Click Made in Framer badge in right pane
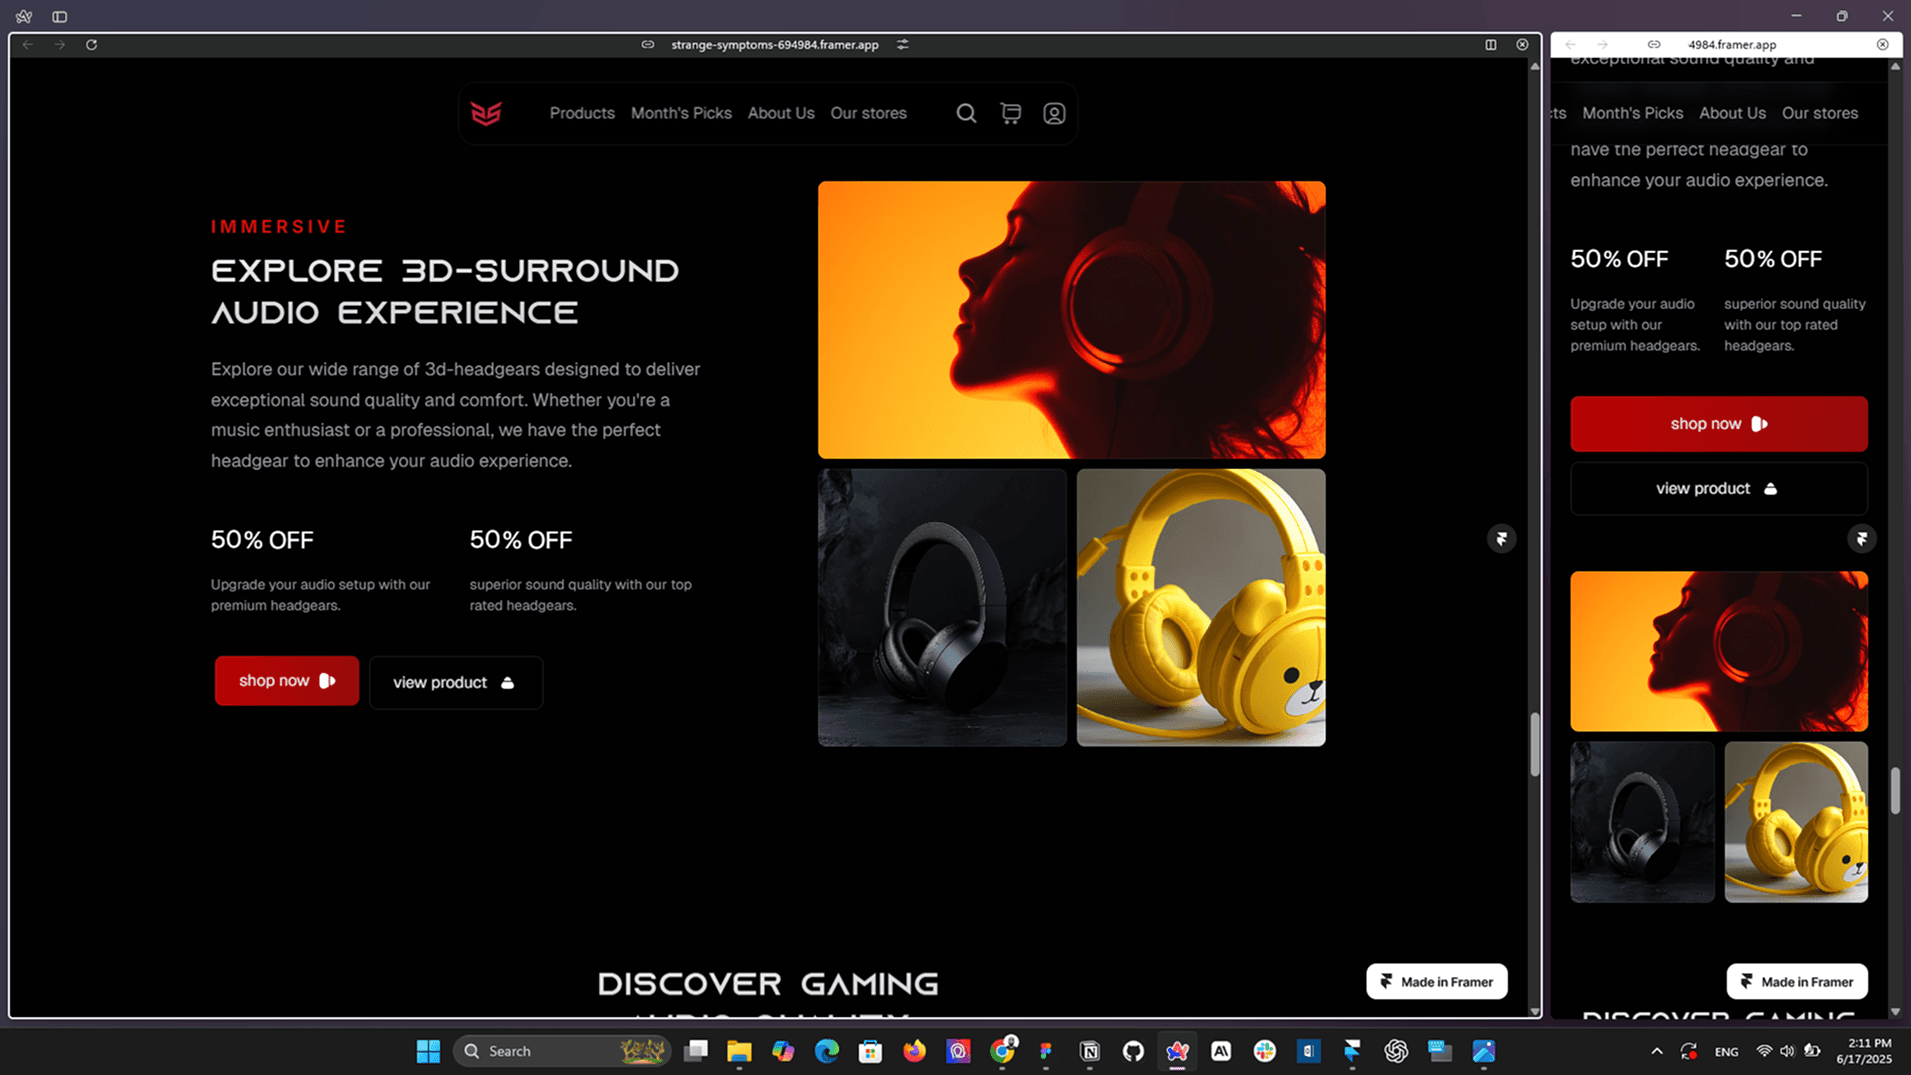 pyautogui.click(x=1796, y=981)
